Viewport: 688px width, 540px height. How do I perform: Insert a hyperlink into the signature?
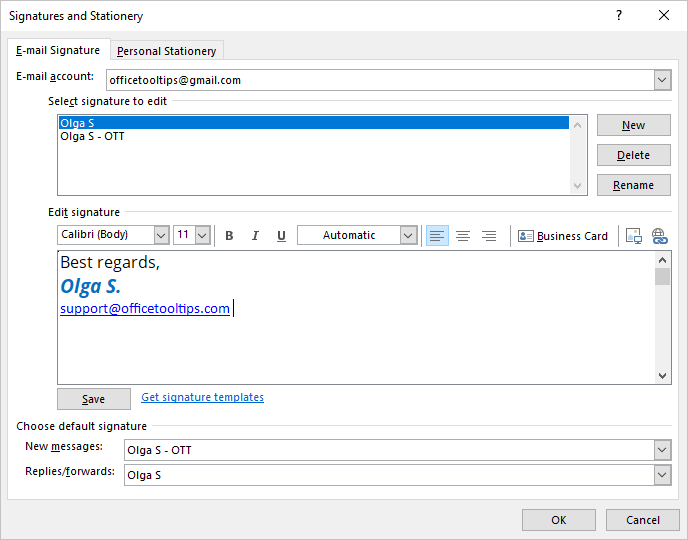pos(659,236)
